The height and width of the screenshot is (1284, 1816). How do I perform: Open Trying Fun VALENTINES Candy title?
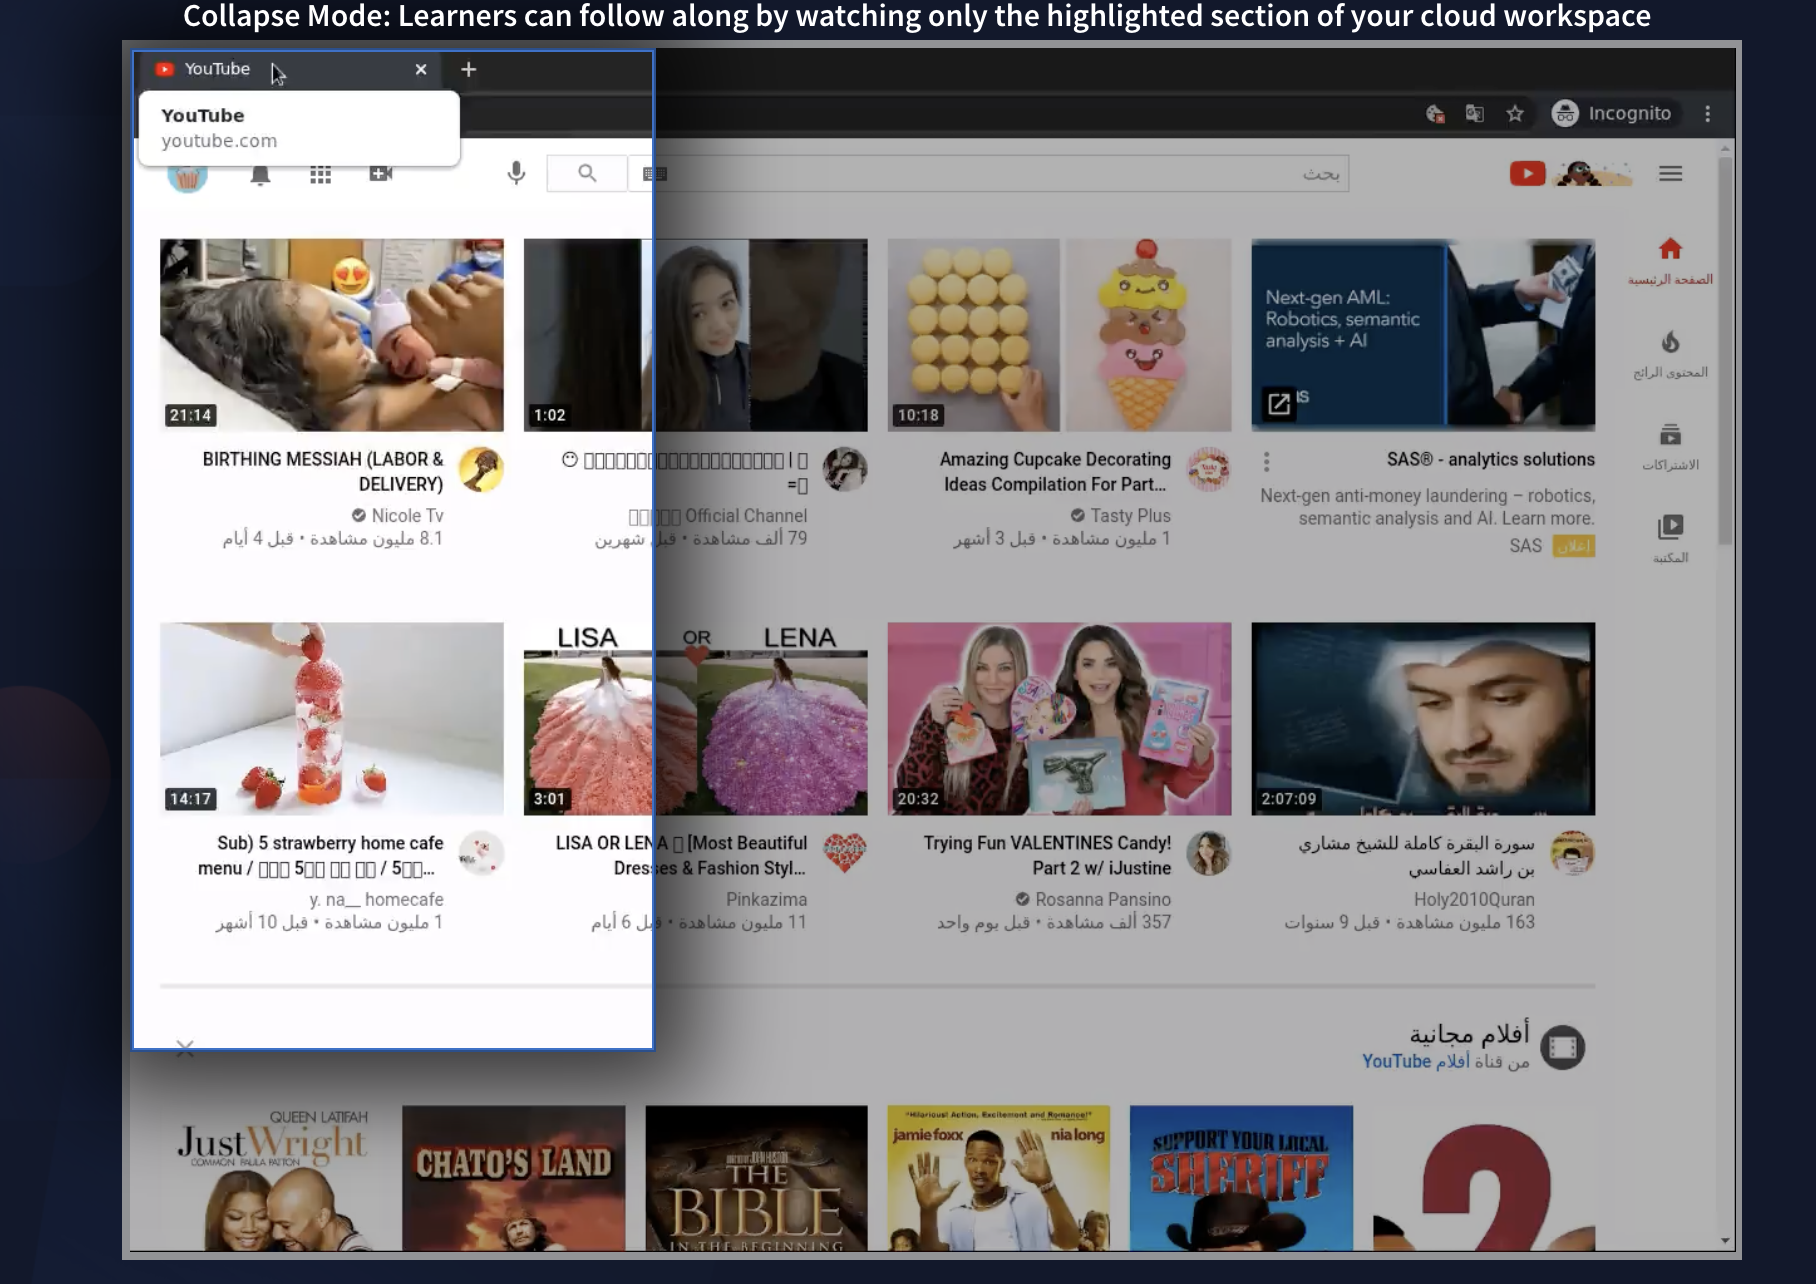1047,855
